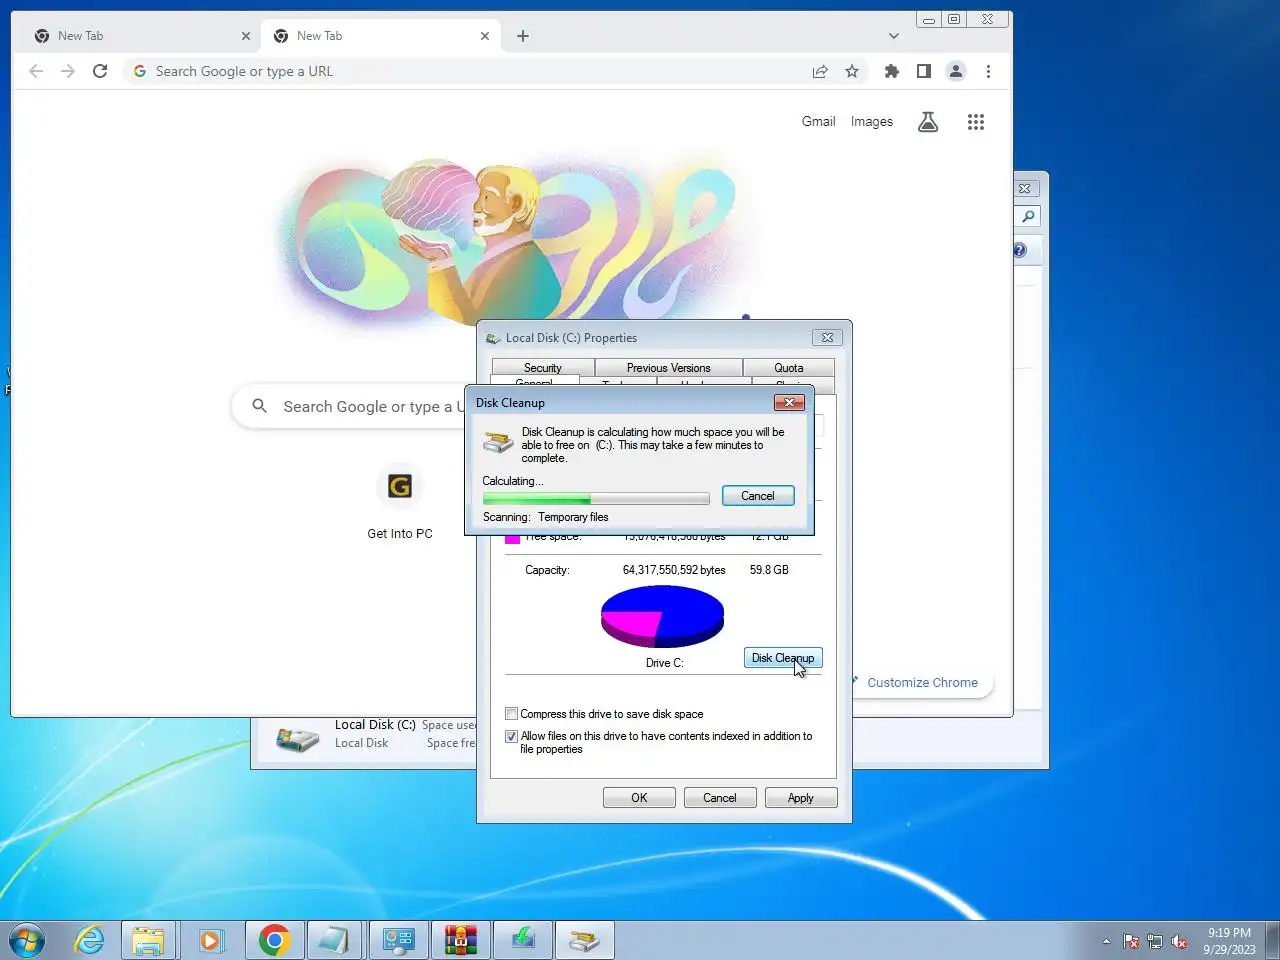Switch to Chrome in taskbar
Image resolution: width=1280 pixels, height=960 pixels.
275,940
